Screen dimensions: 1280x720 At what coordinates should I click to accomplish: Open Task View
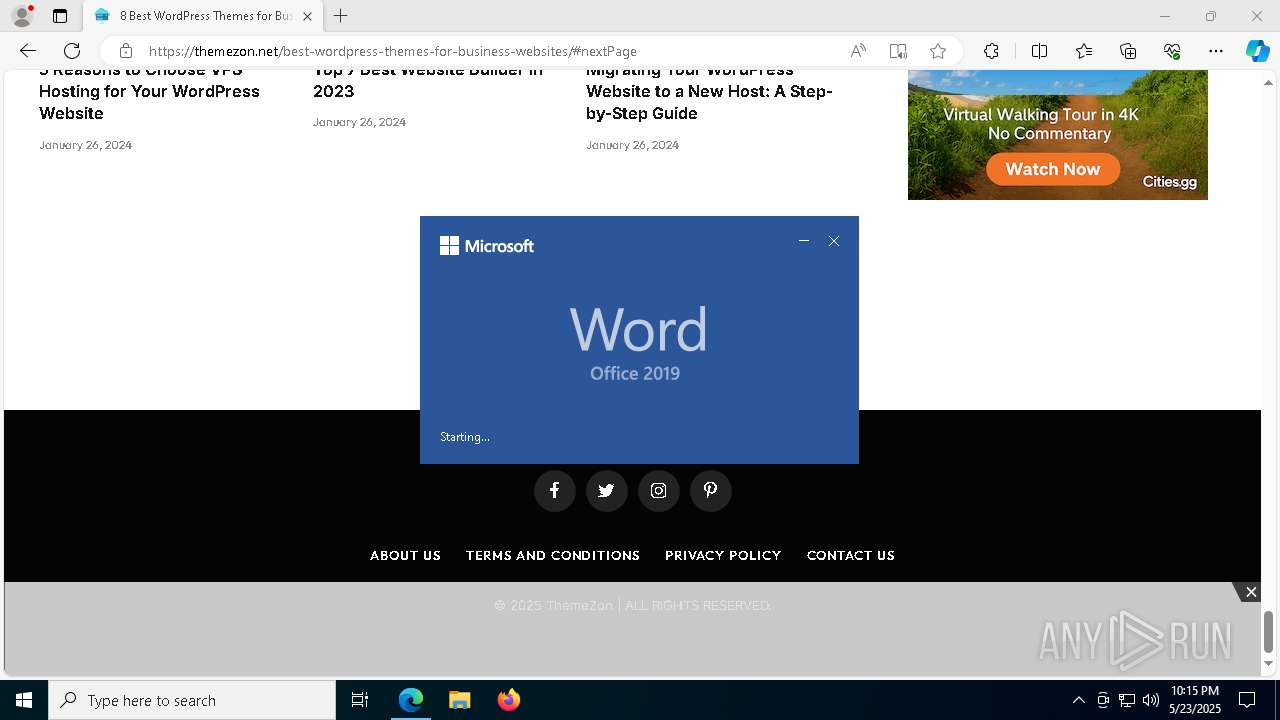pyautogui.click(x=360, y=700)
